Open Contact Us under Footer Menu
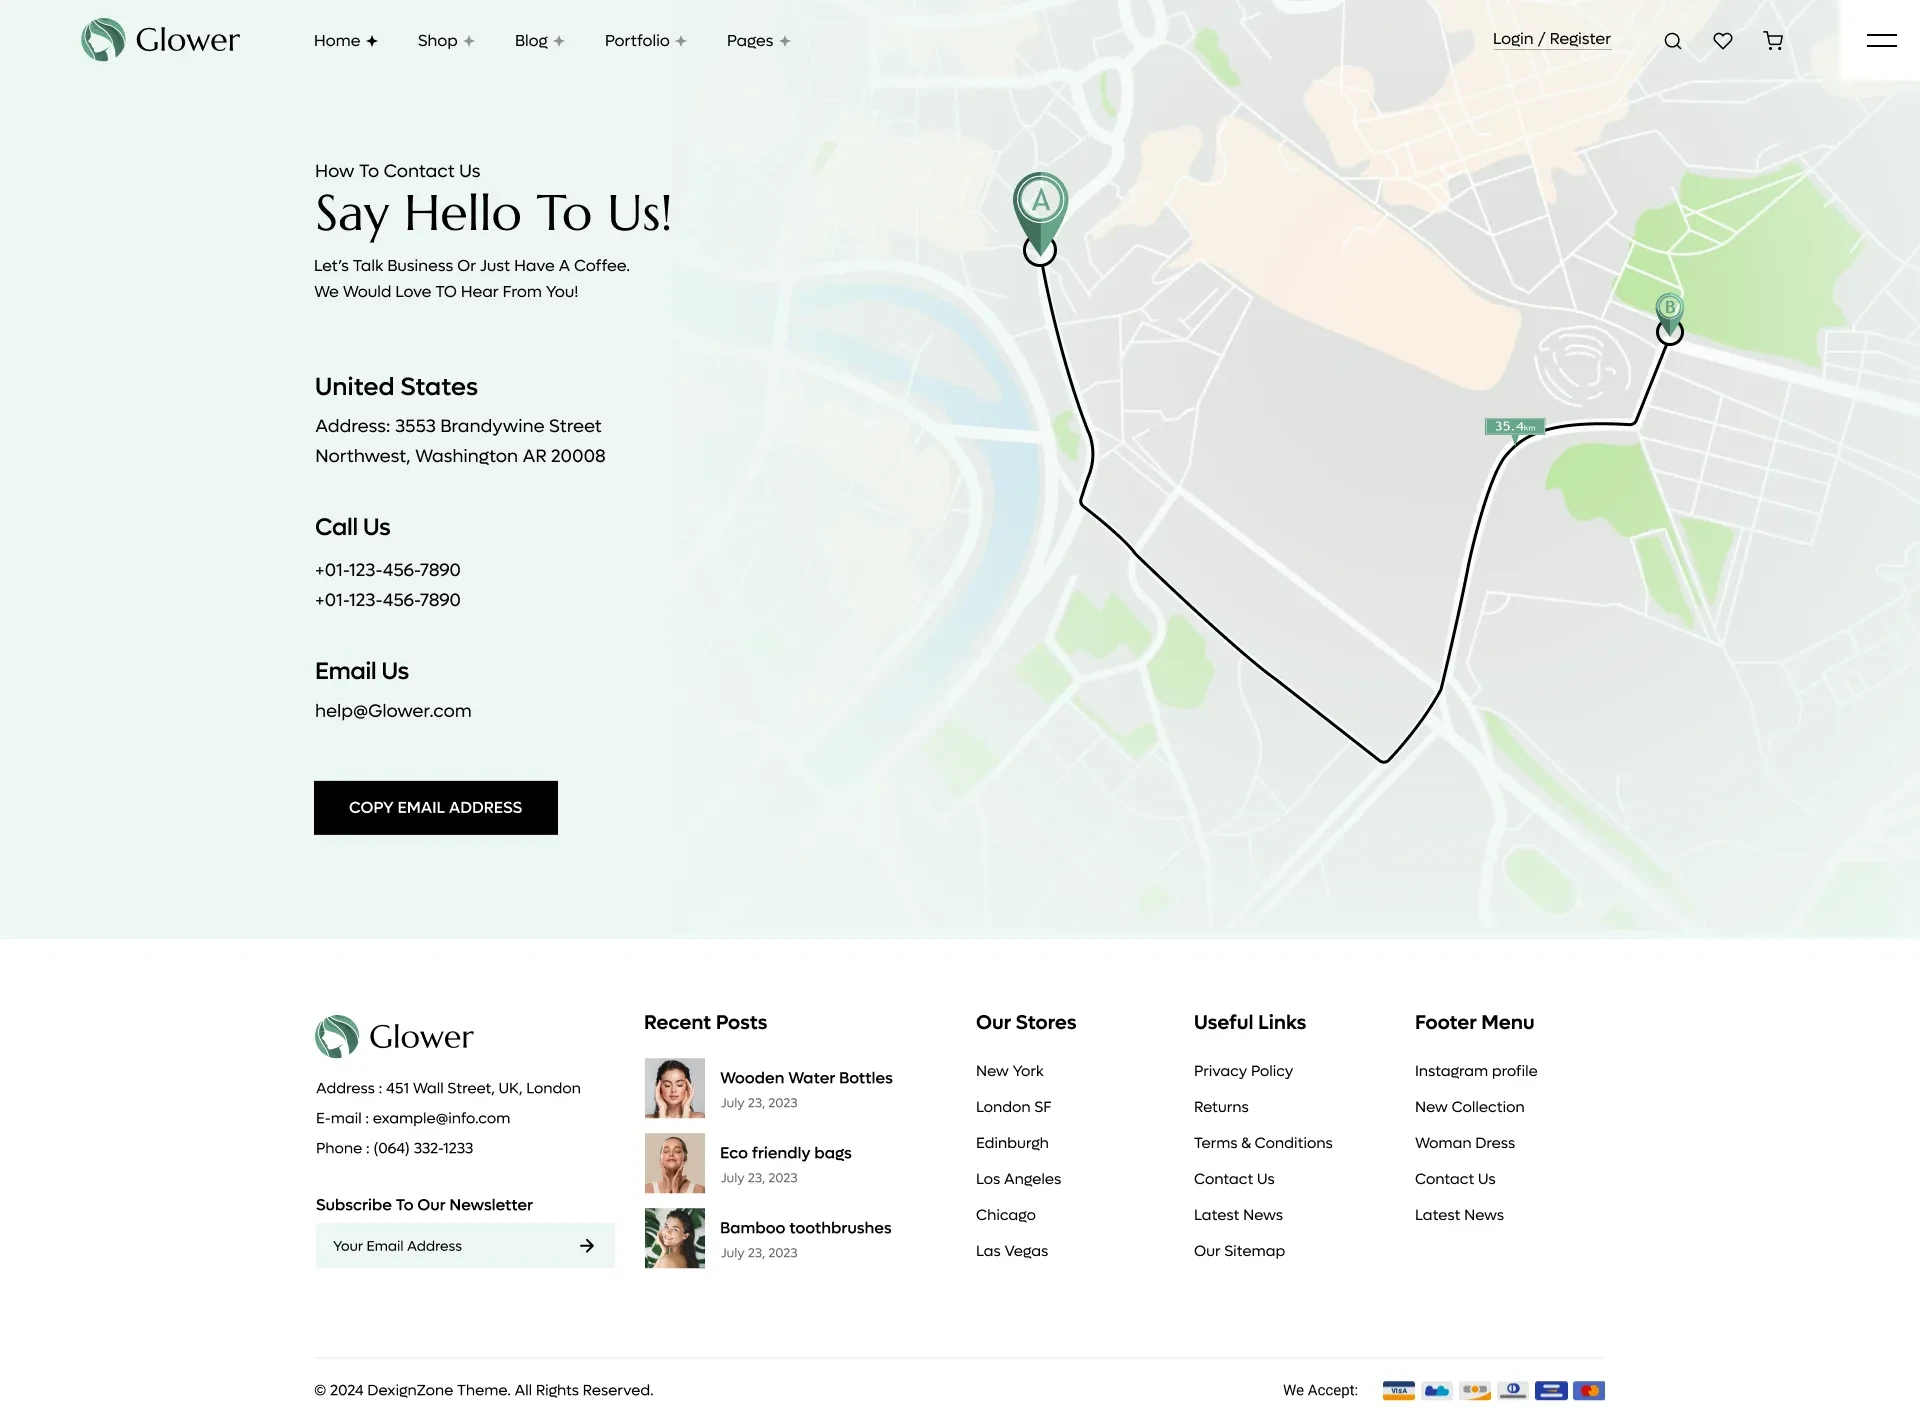Image resolution: width=1920 pixels, height=1421 pixels. click(1455, 1179)
